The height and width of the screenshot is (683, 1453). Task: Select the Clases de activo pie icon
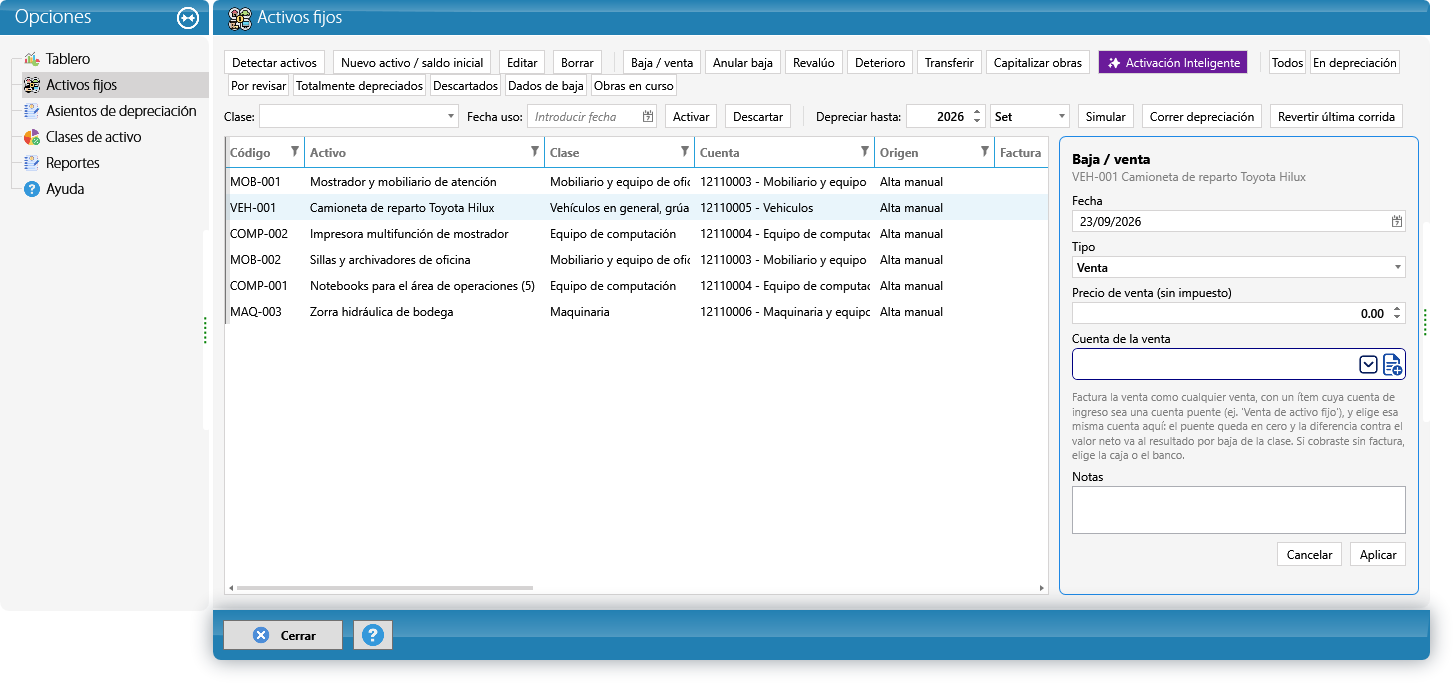point(31,137)
